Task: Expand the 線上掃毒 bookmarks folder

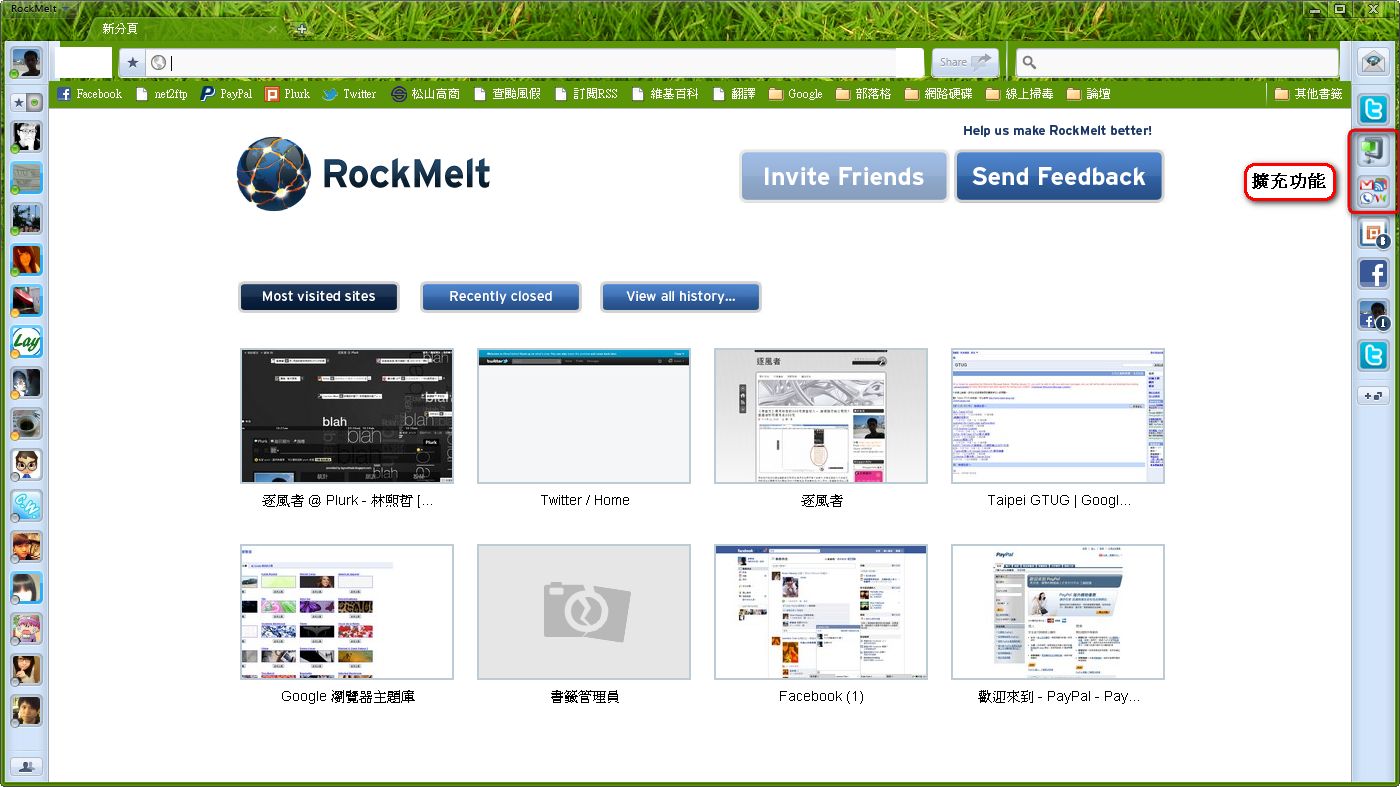Action: [x=1019, y=94]
